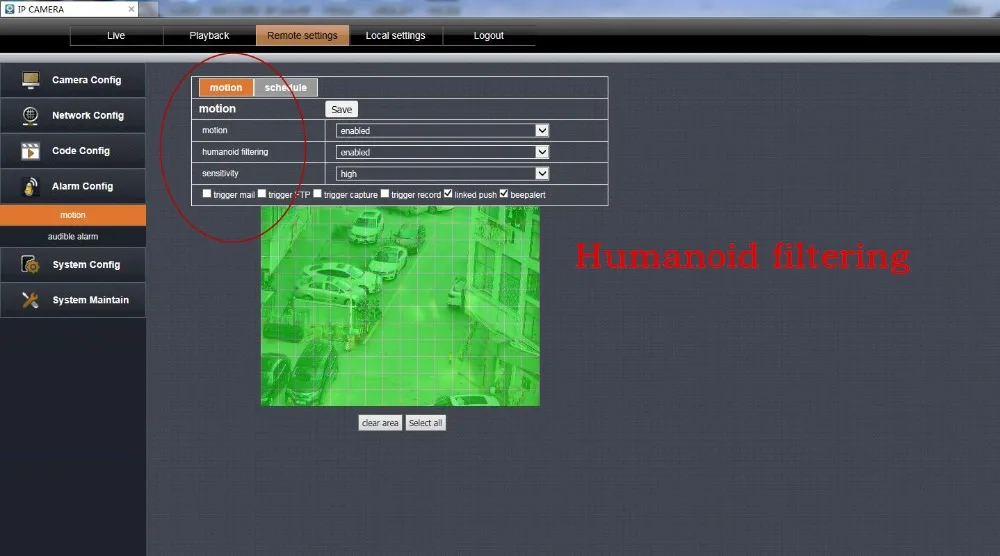Enable the trigger capture checkbox
The image size is (1000, 556).
[x=317, y=194]
